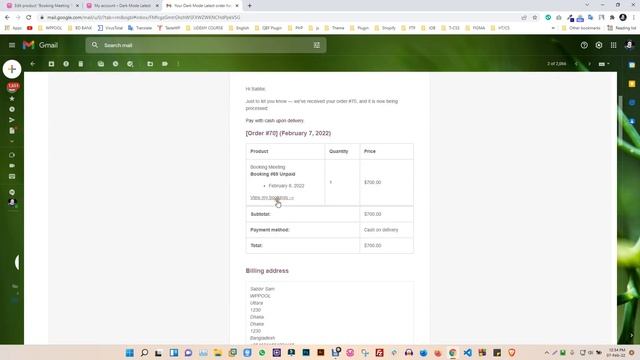Open Contacts side panel icon
The width and height of the screenshot is (640, 360).
point(632,121)
